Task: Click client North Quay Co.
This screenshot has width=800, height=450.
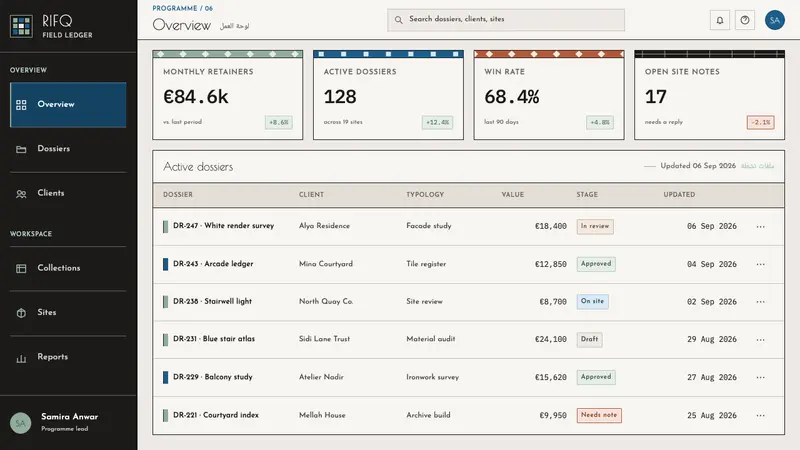Action: [326, 302]
